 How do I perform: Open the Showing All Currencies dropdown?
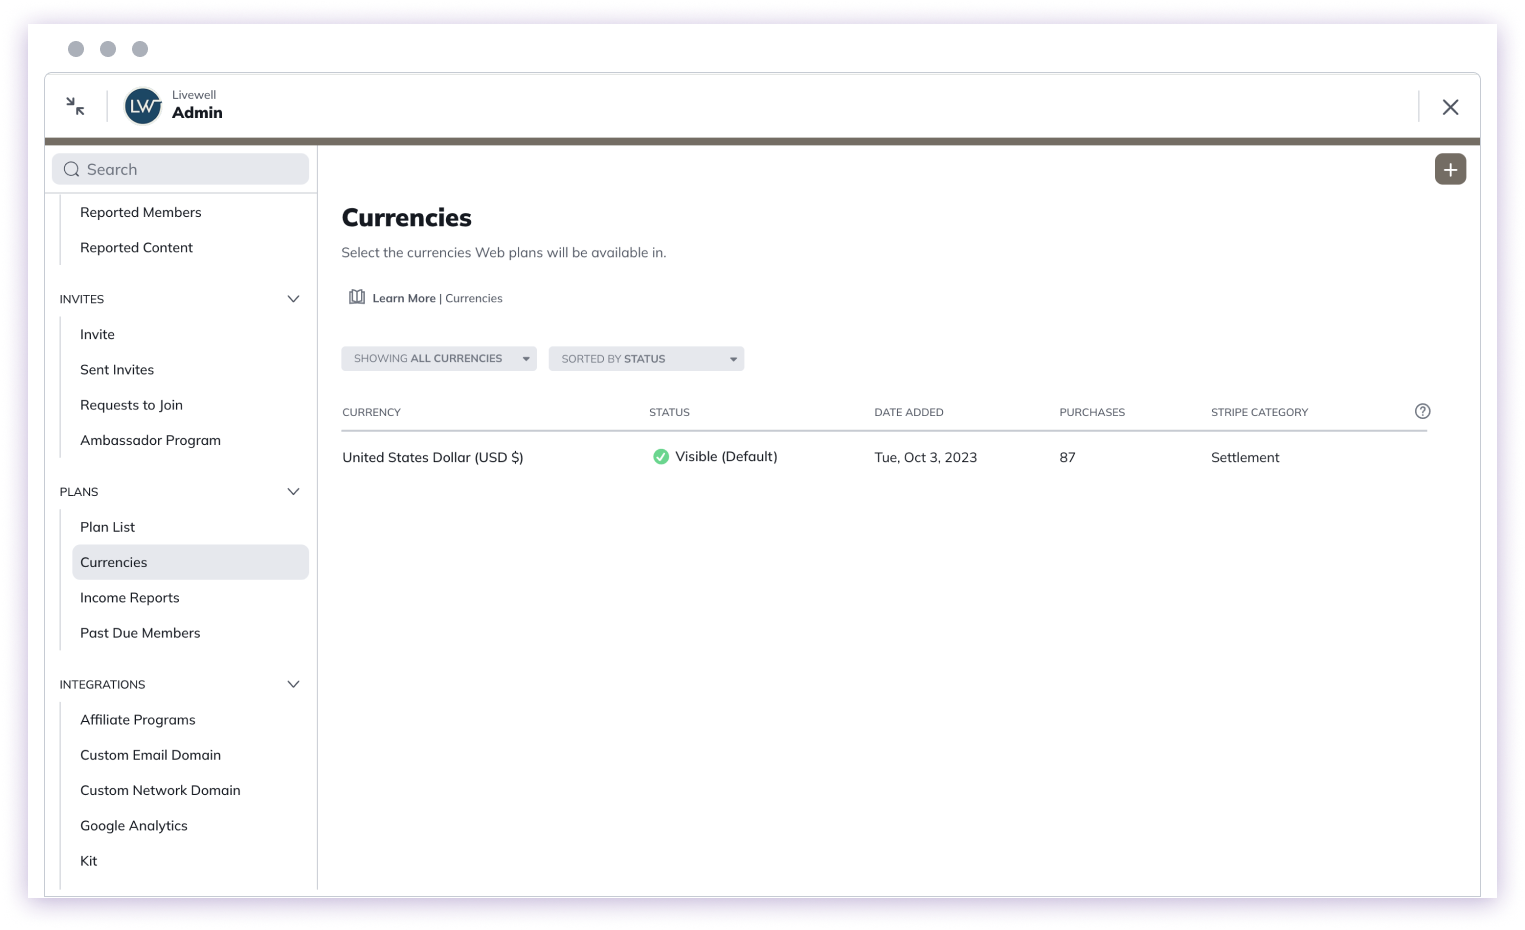click(x=438, y=358)
